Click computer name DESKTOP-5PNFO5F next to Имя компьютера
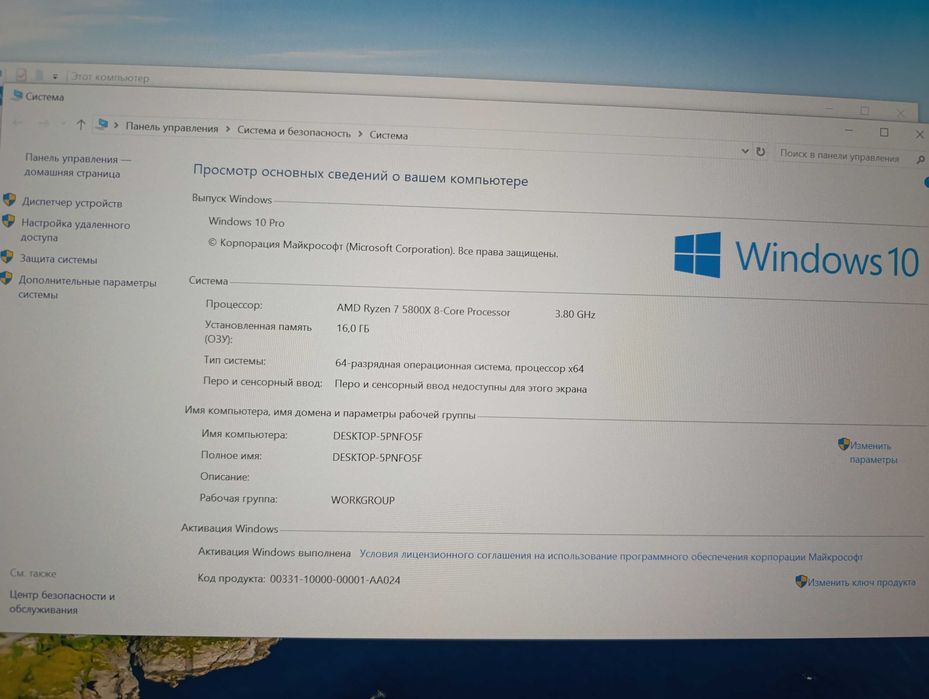 (377, 437)
